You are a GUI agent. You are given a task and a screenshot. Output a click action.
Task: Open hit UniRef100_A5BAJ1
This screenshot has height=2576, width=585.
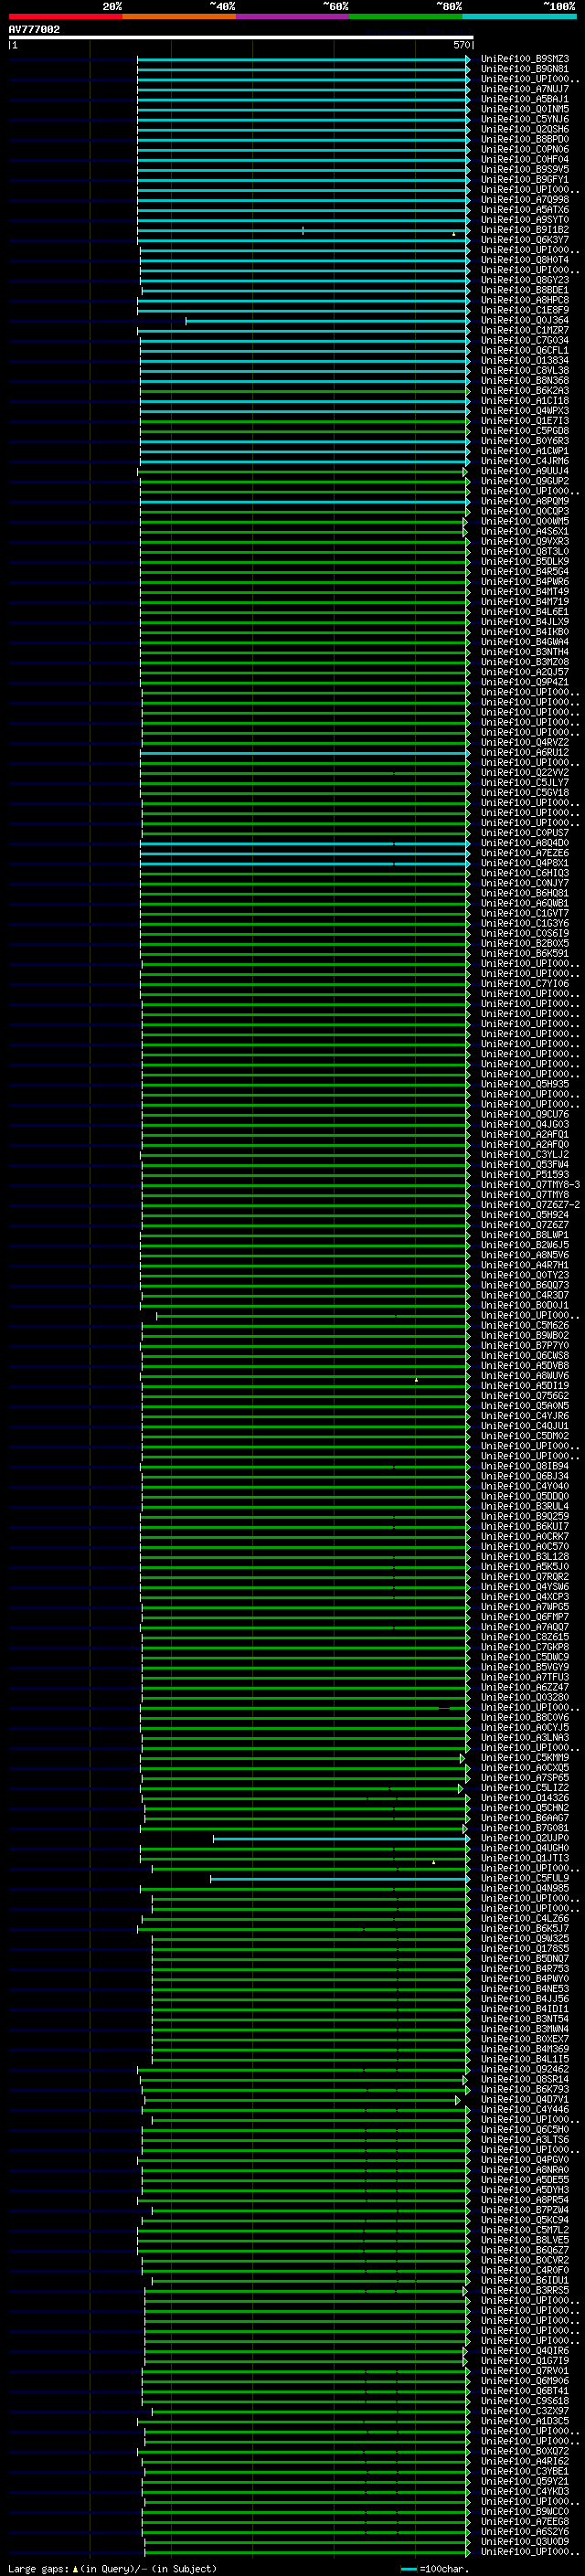[524, 99]
